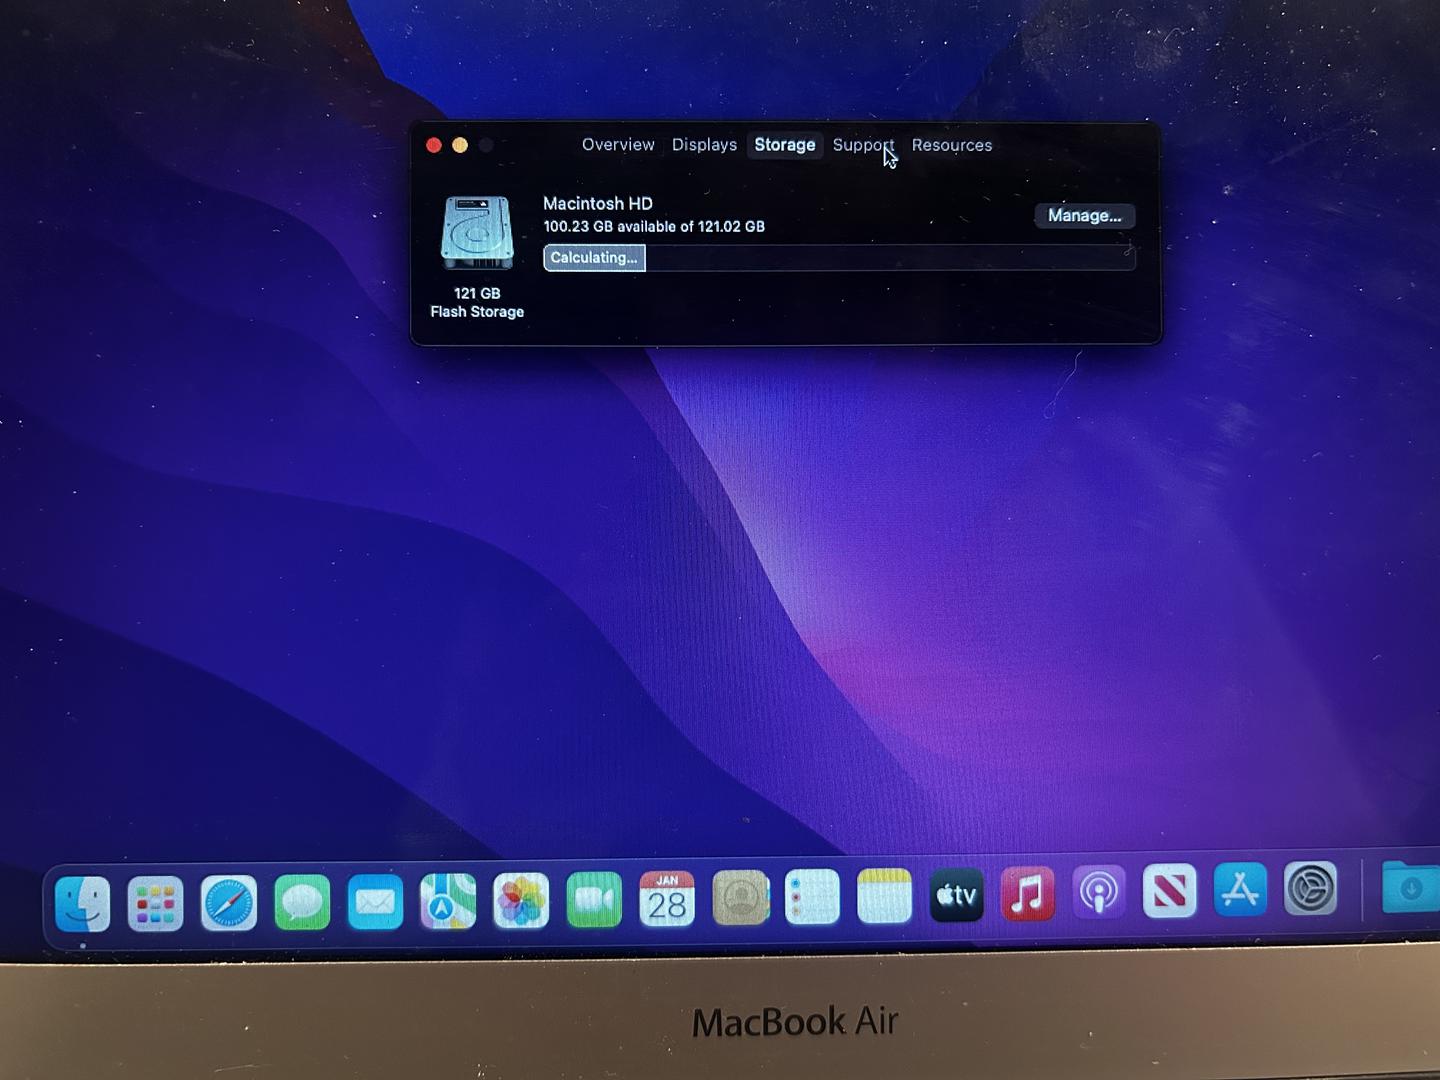Open the Photos app icon
Screen dimensions: 1440x1080
(521, 900)
